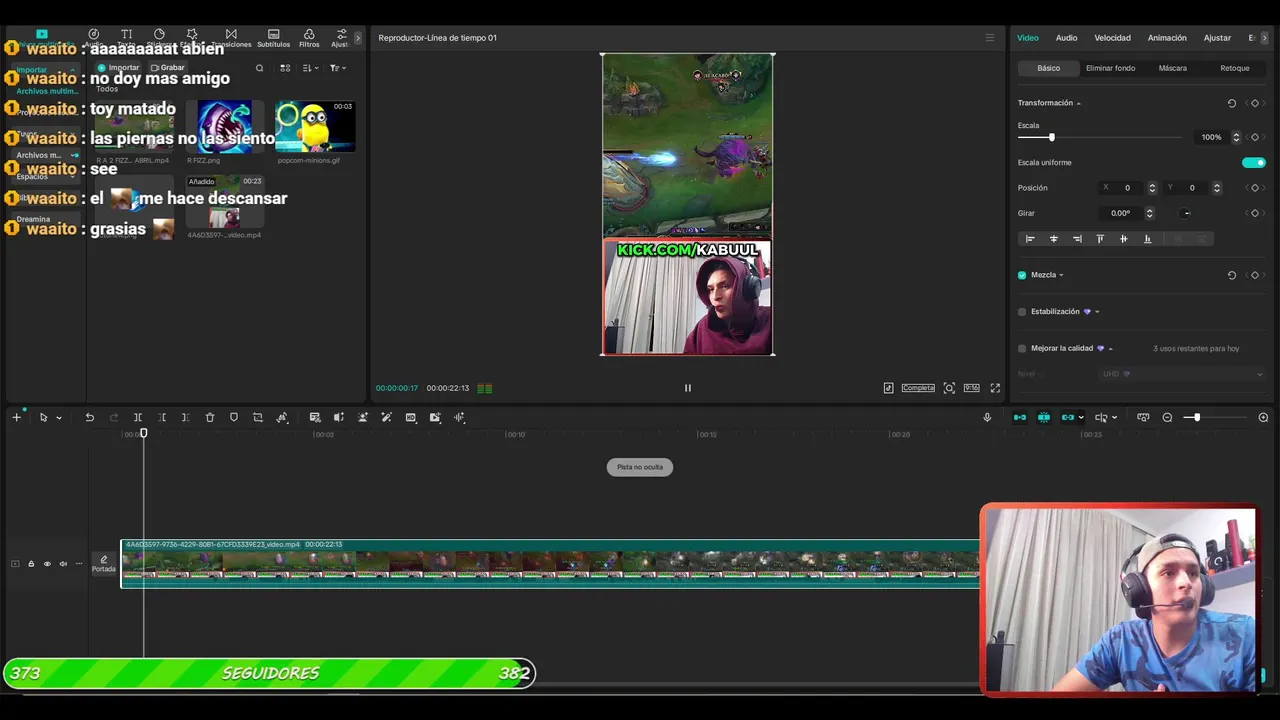Align clip to left edge icon

coord(1030,239)
